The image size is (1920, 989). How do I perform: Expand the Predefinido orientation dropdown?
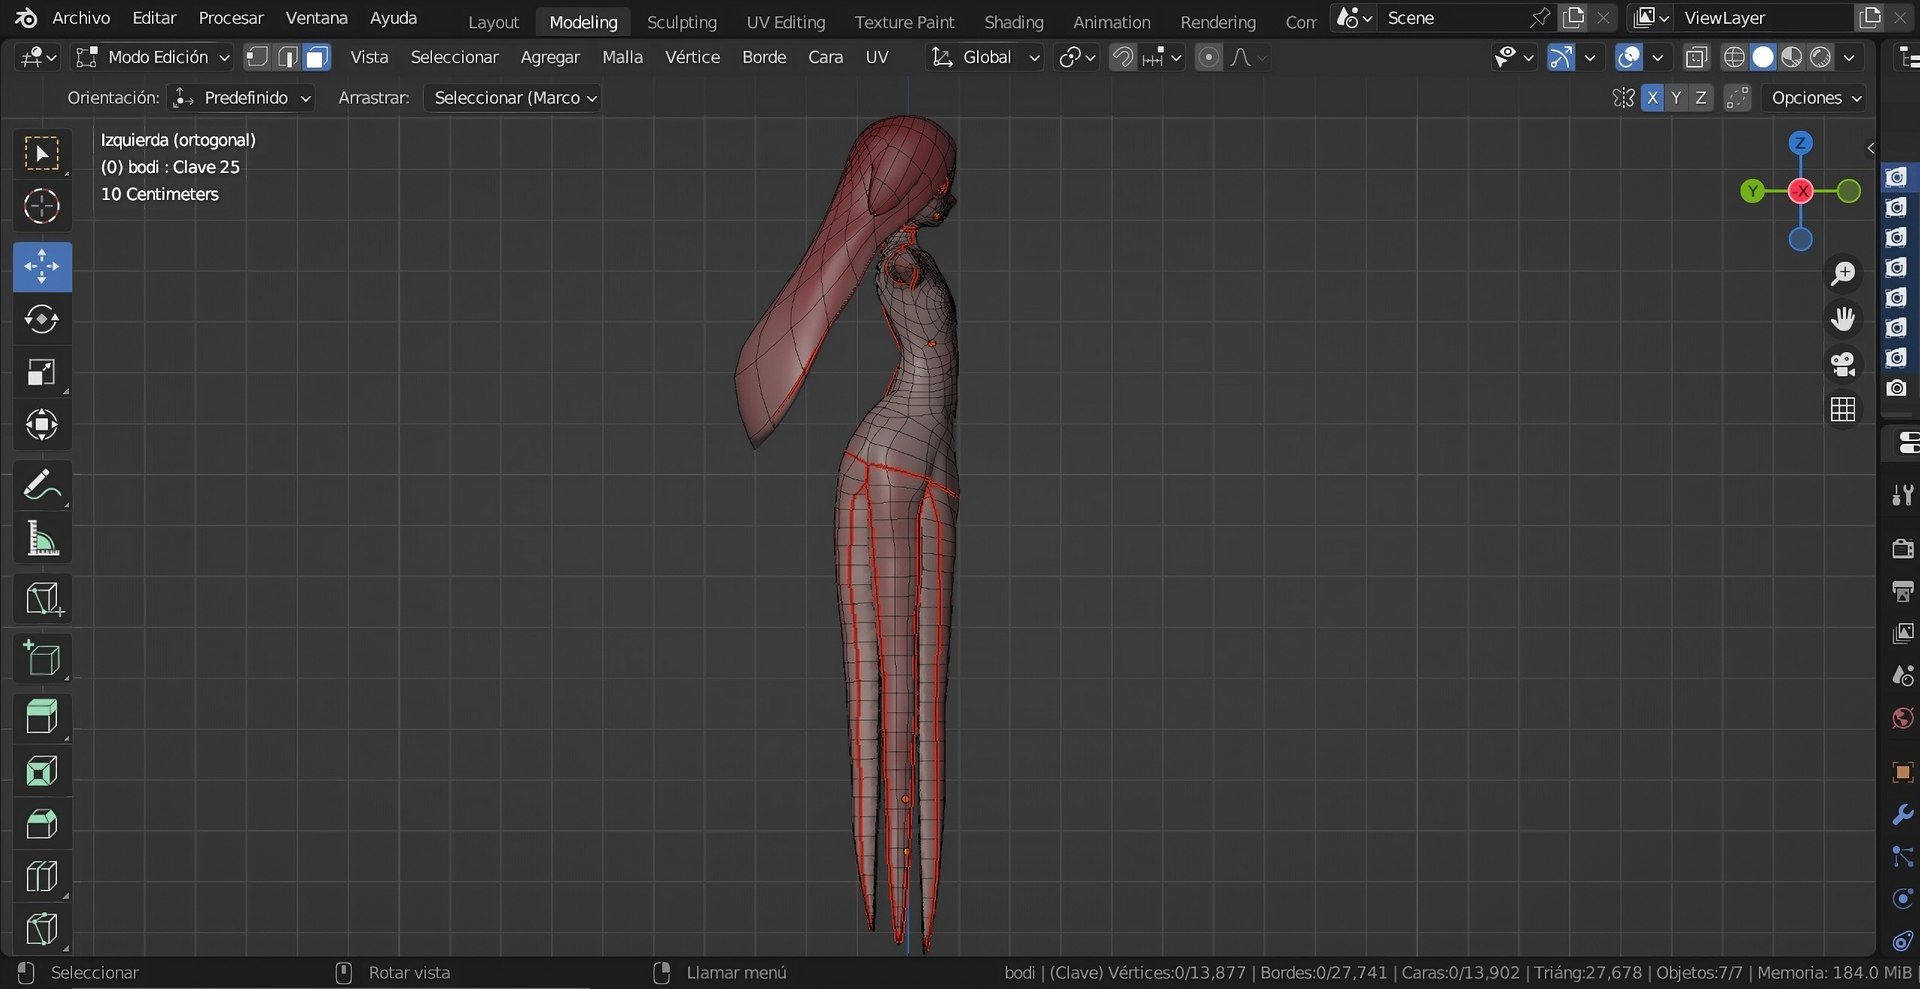241,98
